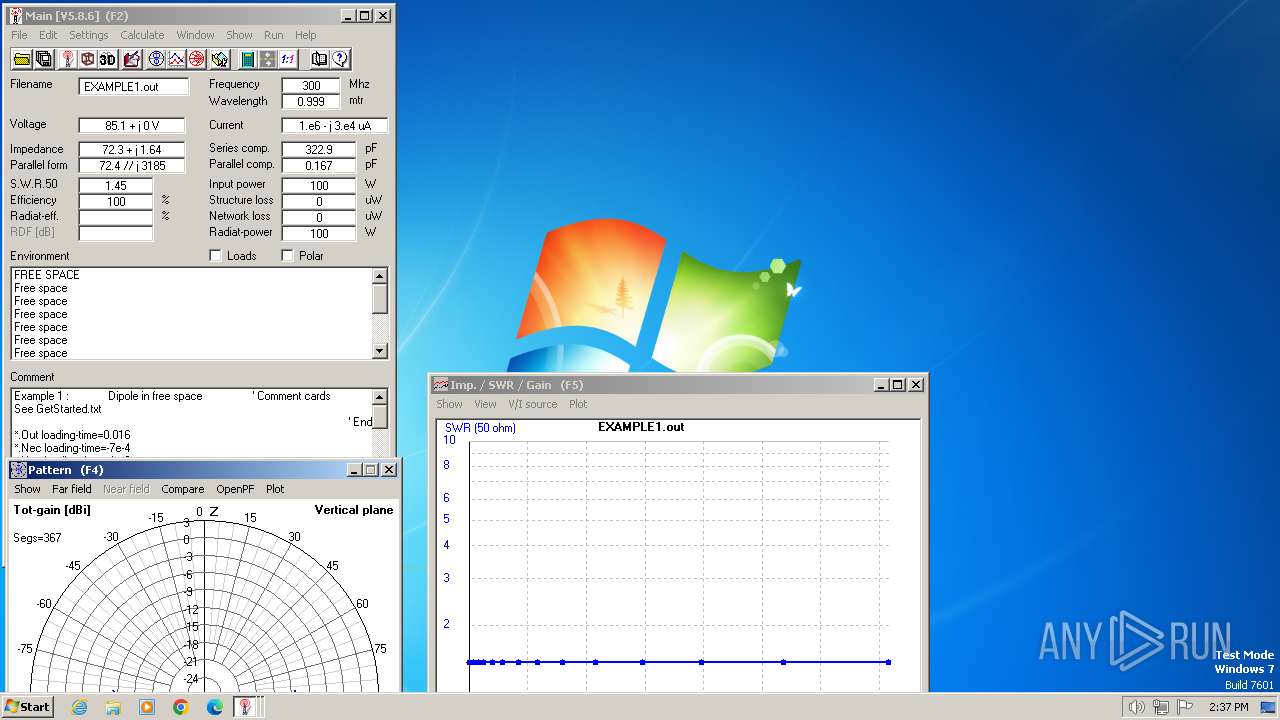
Task: Enable the Loads checkbox
Action: point(215,256)
